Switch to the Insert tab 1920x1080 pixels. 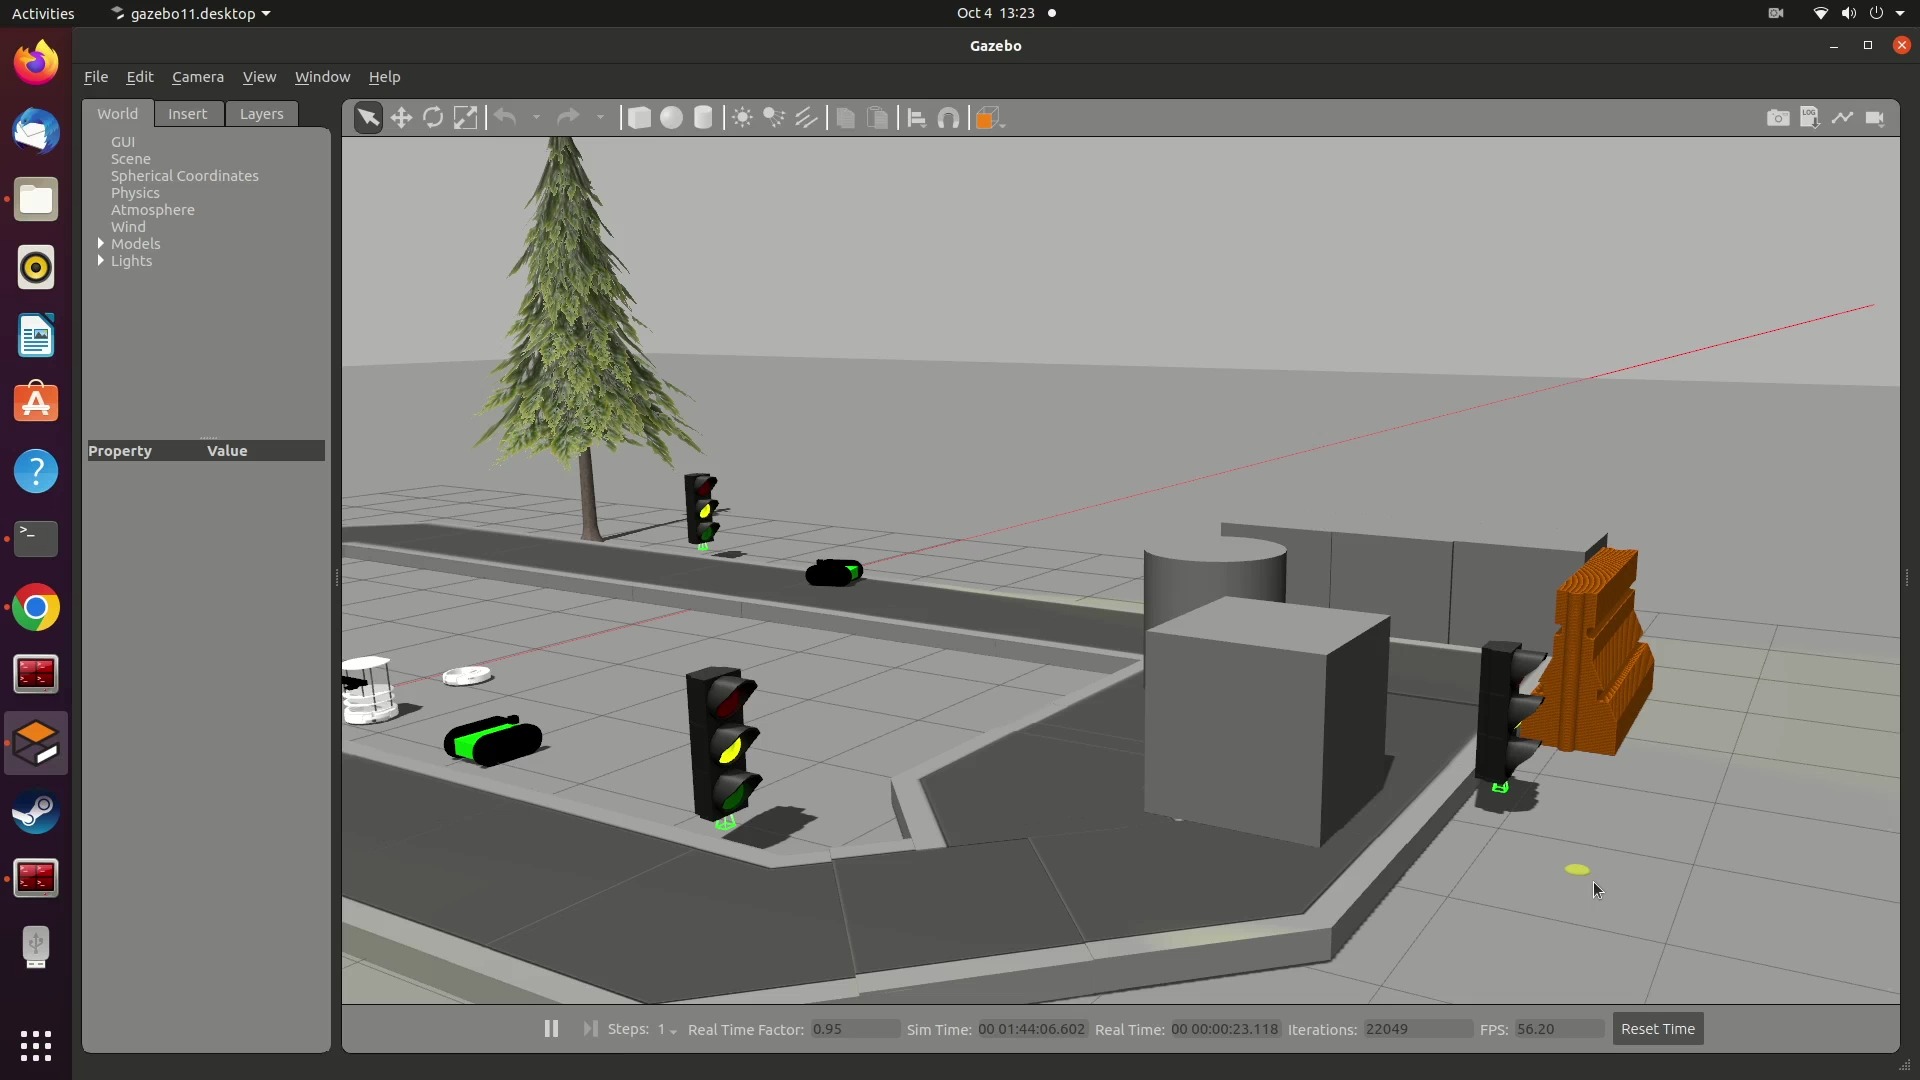tap(188, 113)
